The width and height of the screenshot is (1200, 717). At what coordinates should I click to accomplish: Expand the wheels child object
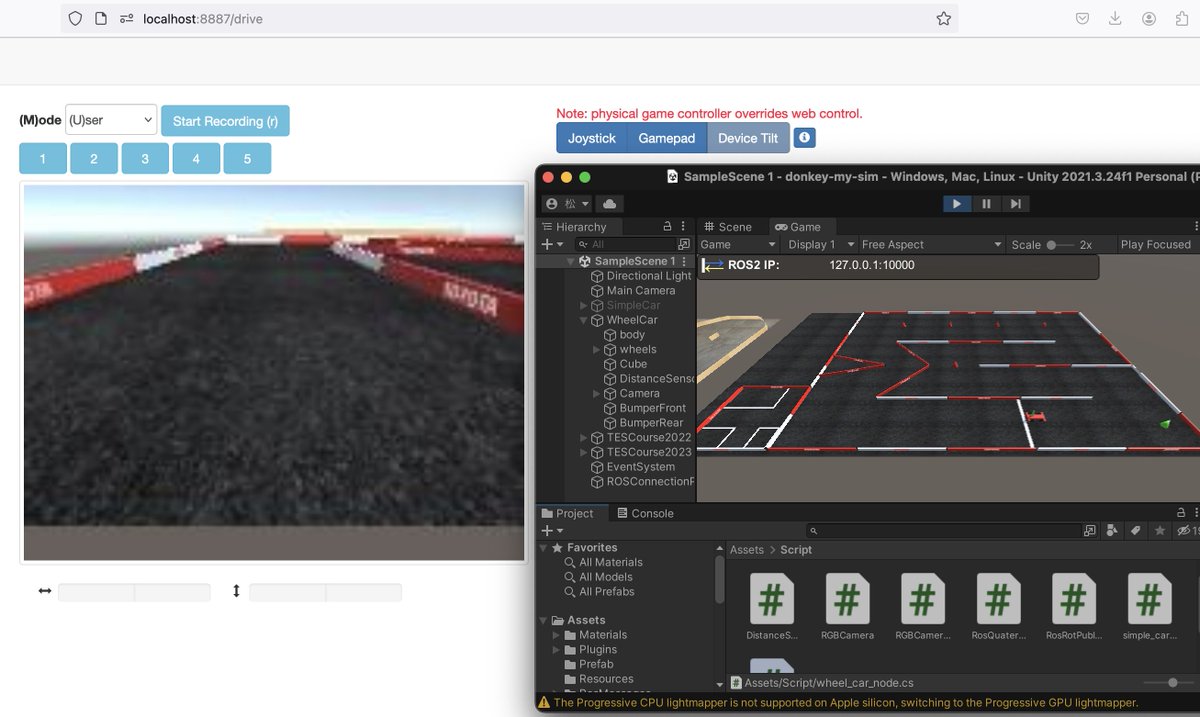[x=597, y=349]
